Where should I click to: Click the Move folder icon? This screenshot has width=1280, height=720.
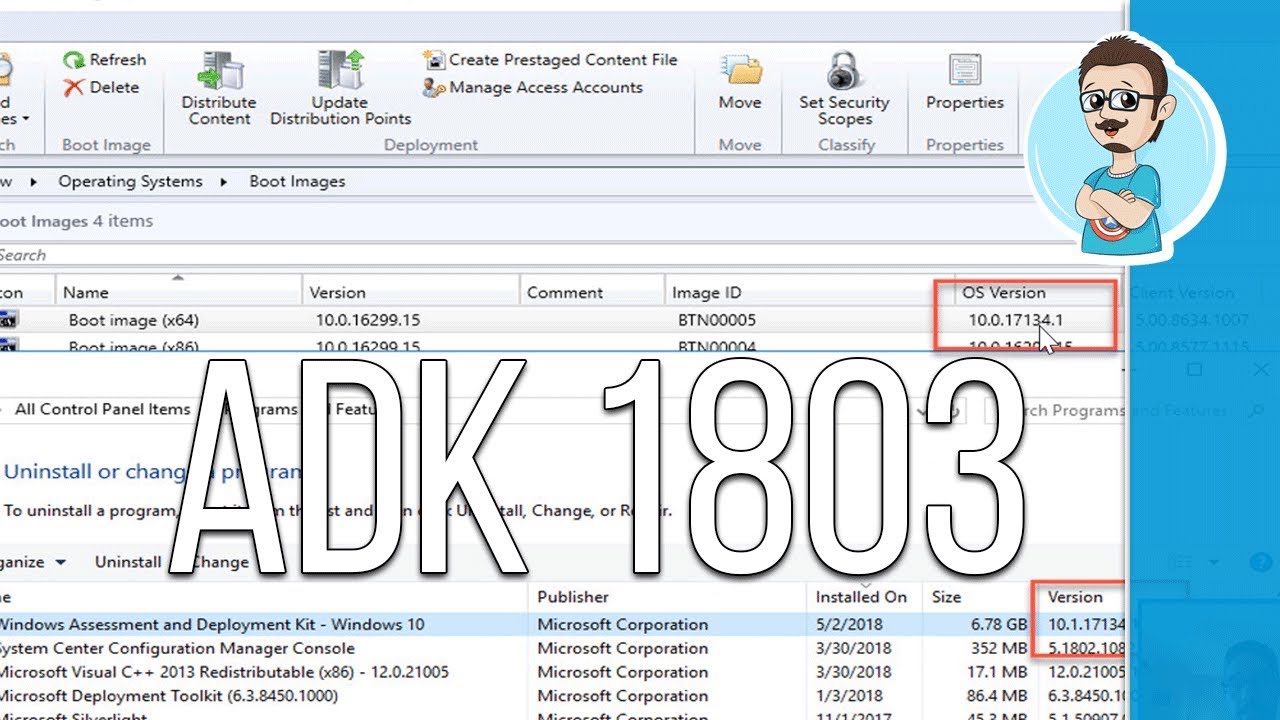point(740,72)
